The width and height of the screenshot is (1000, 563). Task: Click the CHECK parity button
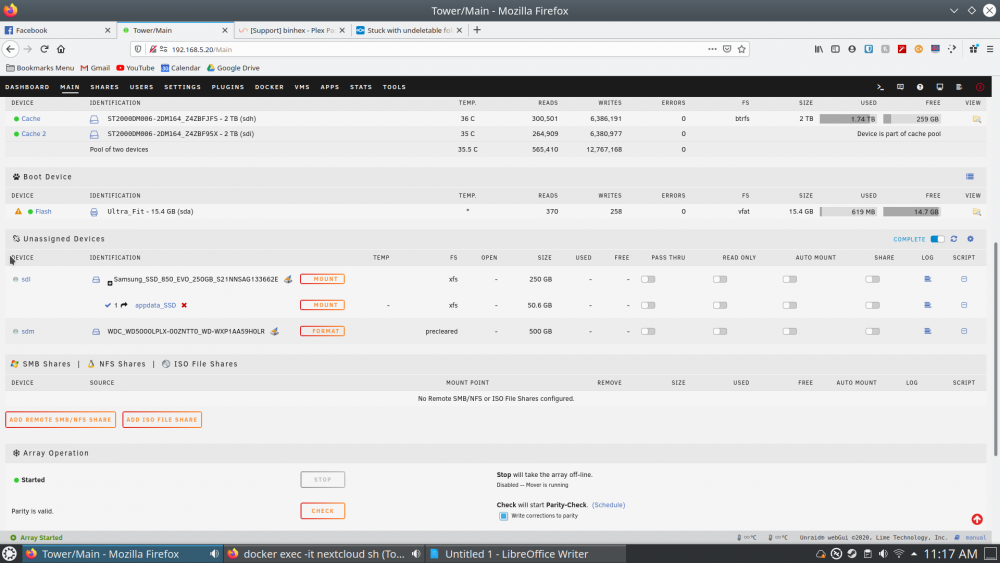[x=323, y=511]
